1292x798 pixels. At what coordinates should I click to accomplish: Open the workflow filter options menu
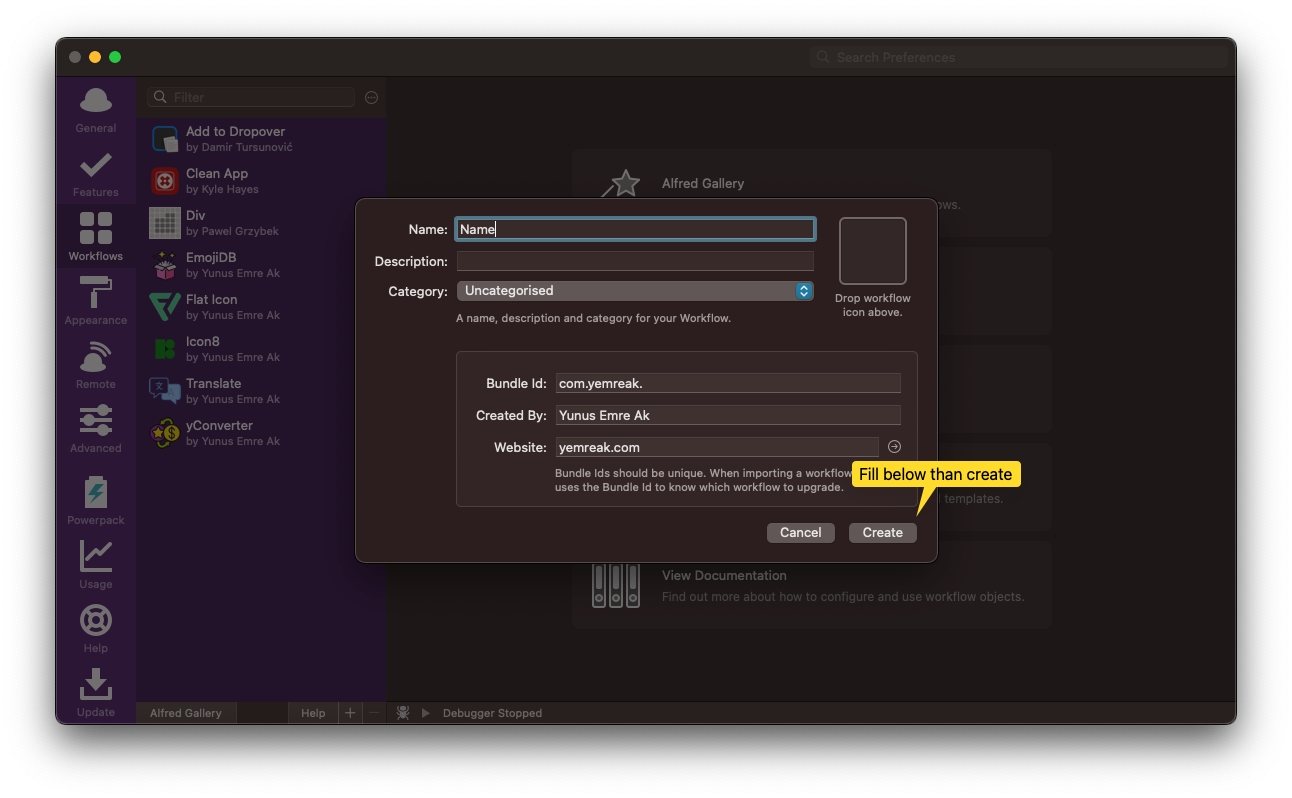coord(371,97)
